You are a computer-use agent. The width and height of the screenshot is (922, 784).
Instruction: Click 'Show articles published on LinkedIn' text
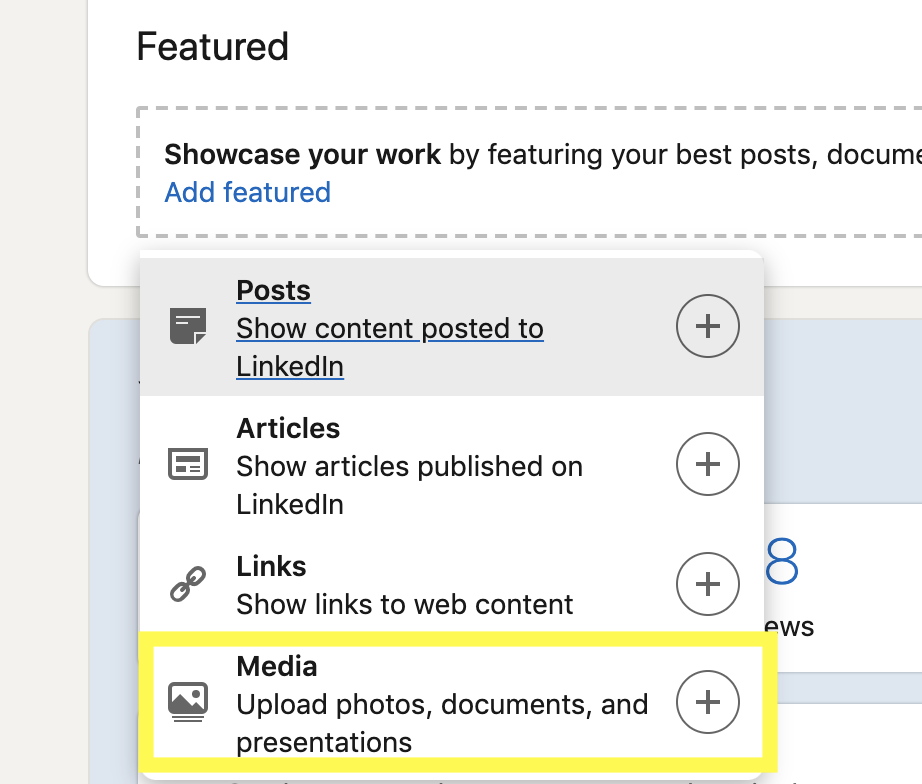click(409, 485)
